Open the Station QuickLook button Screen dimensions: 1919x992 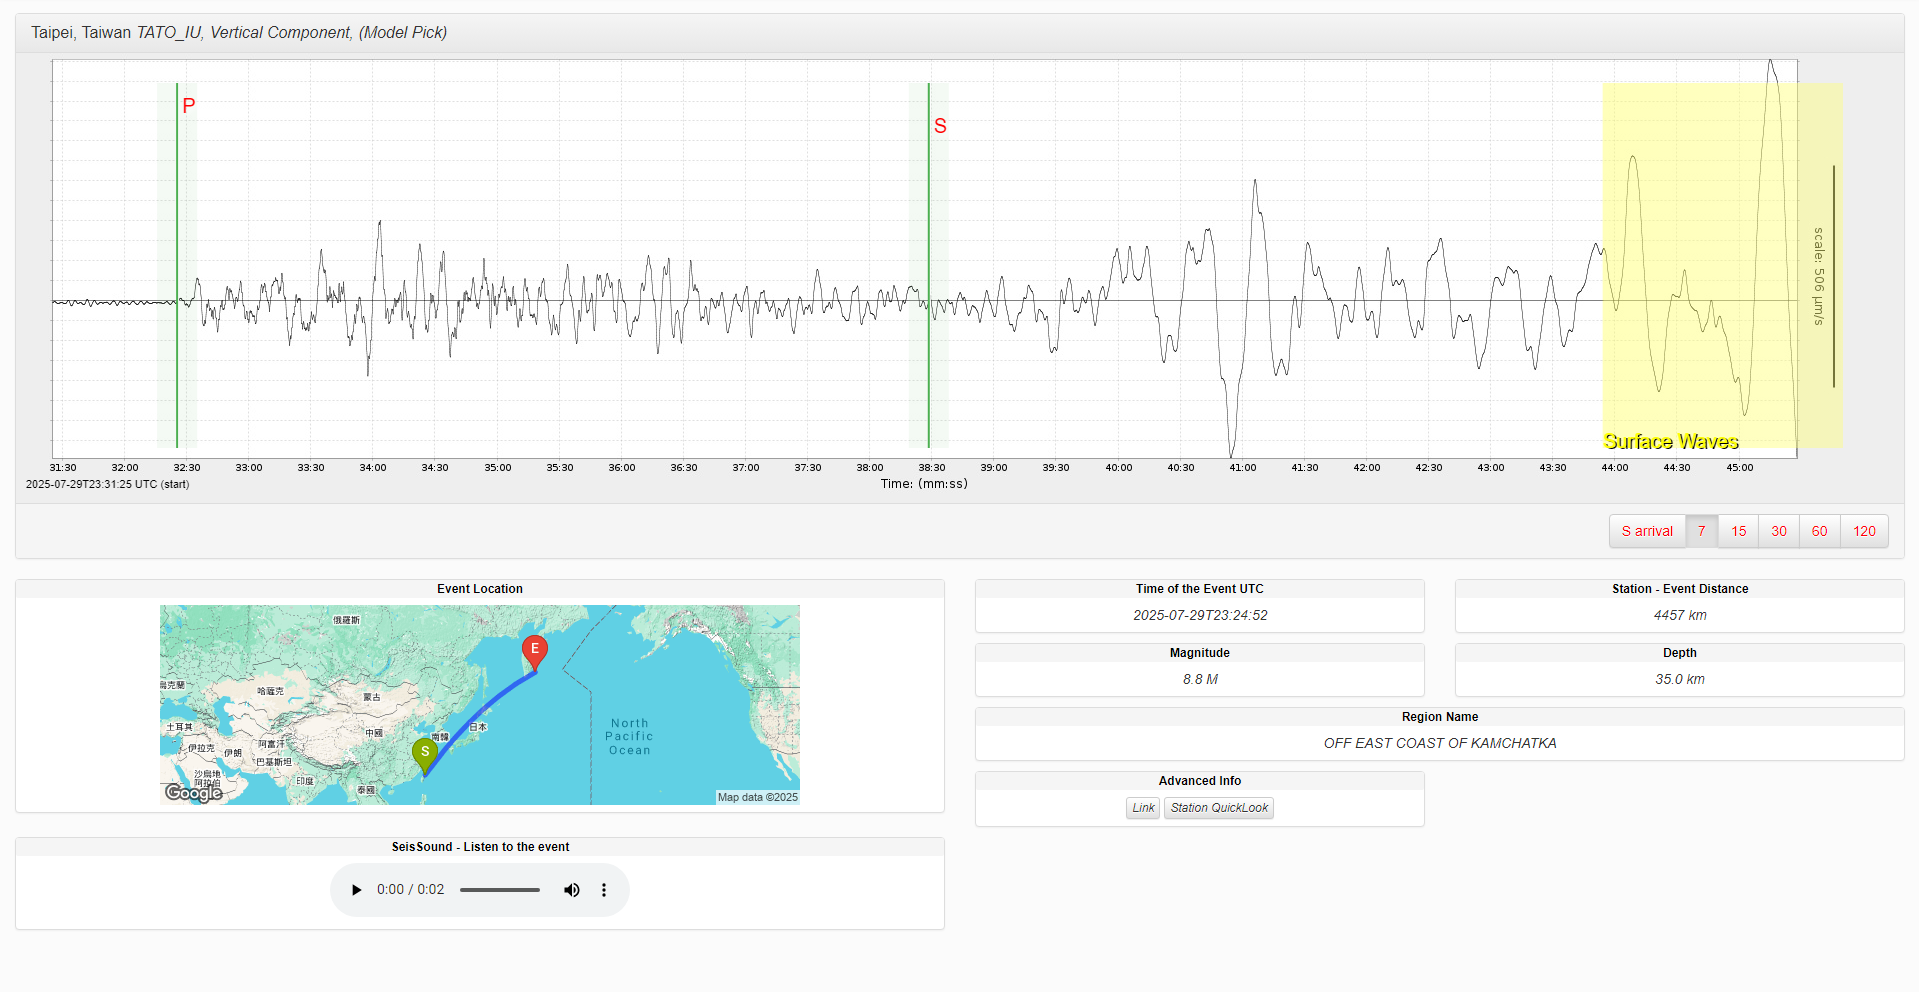tap(1219, 808)
